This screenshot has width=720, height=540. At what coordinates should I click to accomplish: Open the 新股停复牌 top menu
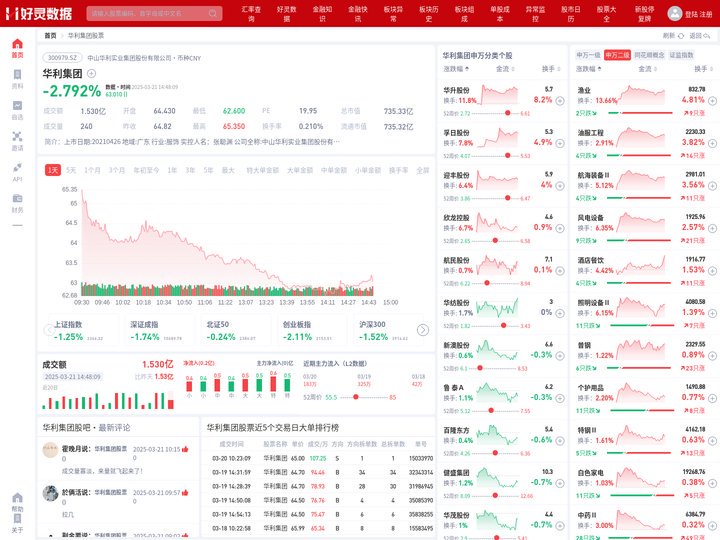(644, 14)
